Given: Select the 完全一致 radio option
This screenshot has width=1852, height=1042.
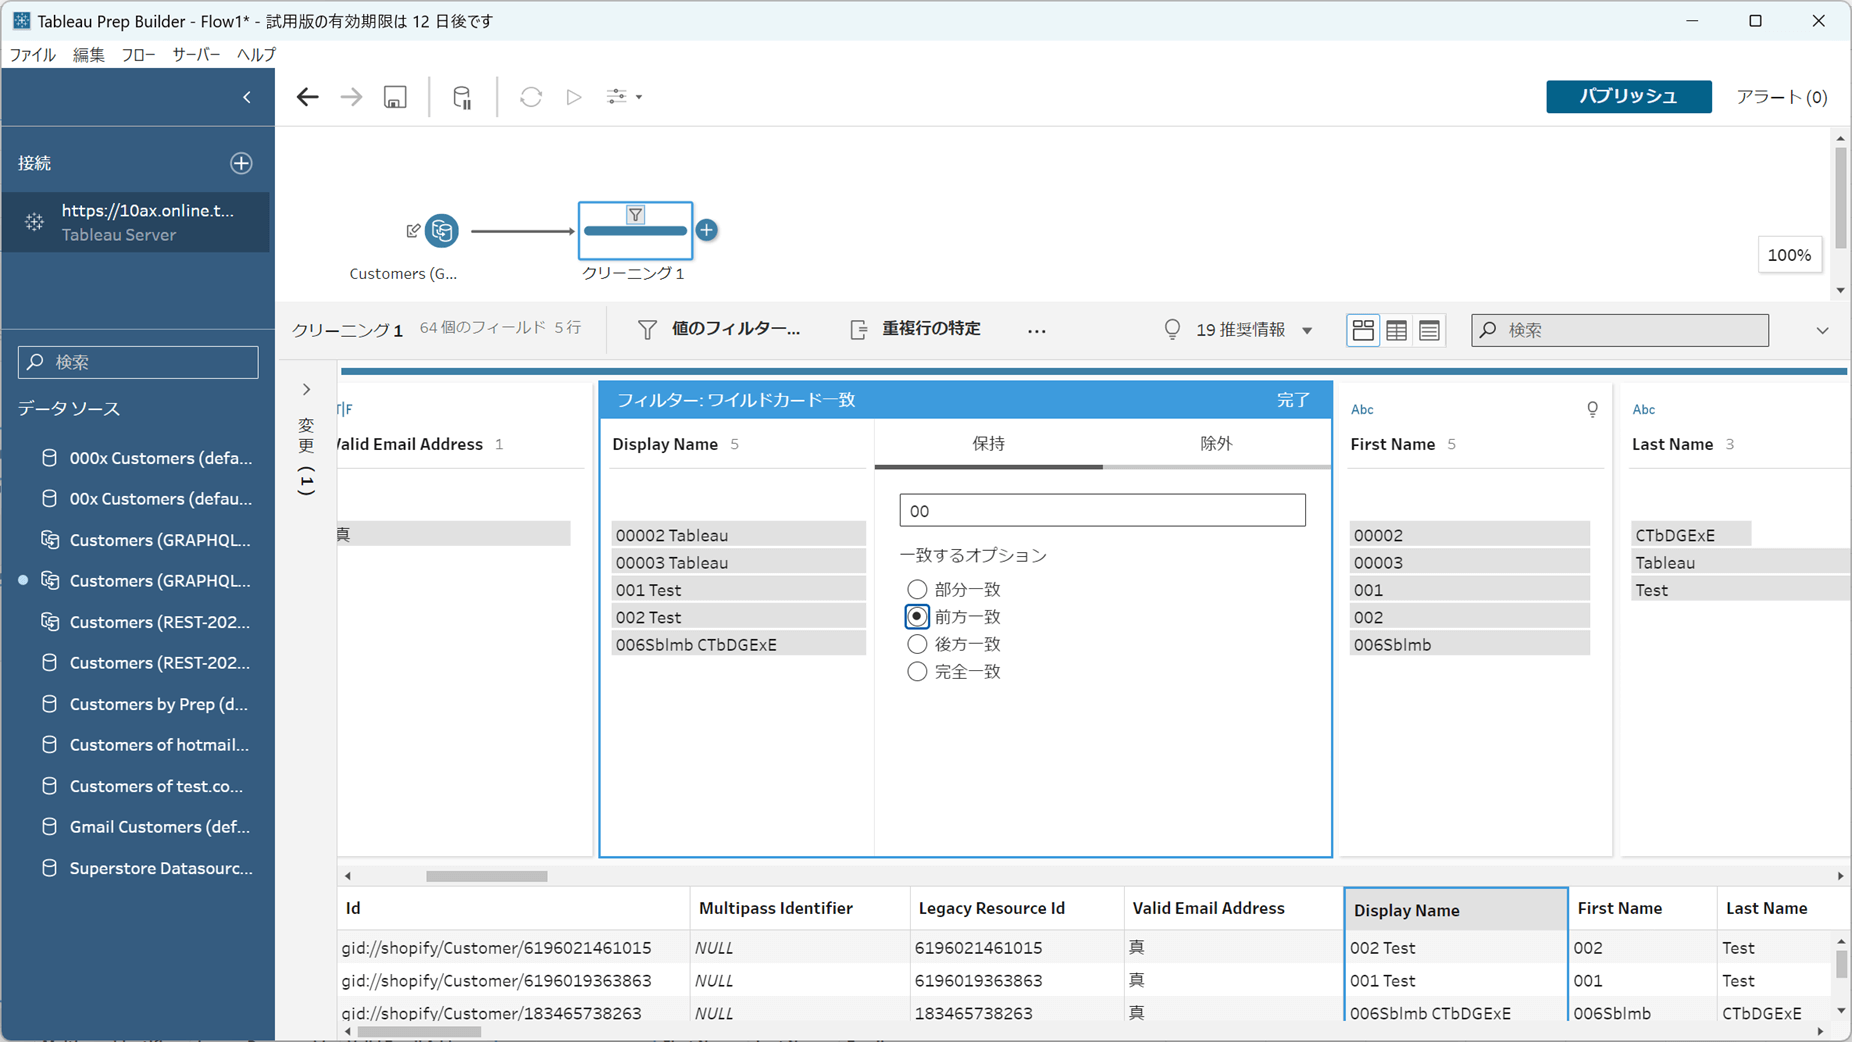Looking at the screenshot, I should pos(917,672).
